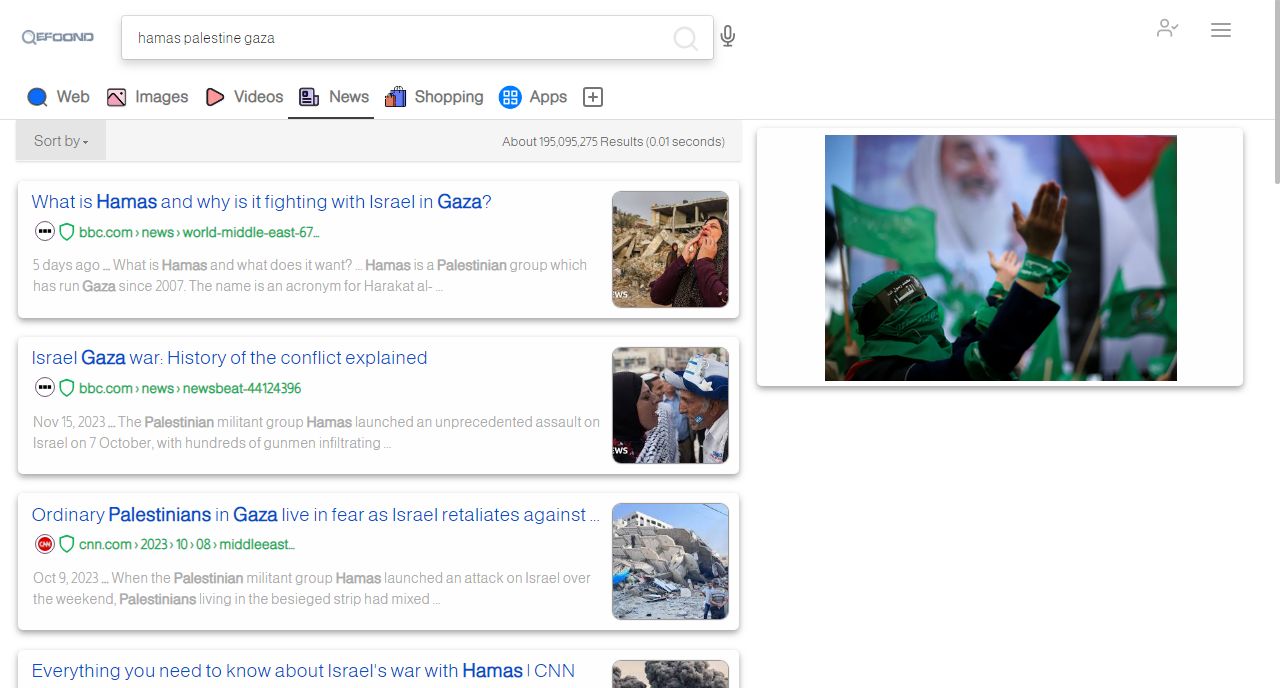The height and width of the screenshot is (688, 1280).
Task: Switch to the Videos tab
Action: pyautogui.click(x=244, y=97)
